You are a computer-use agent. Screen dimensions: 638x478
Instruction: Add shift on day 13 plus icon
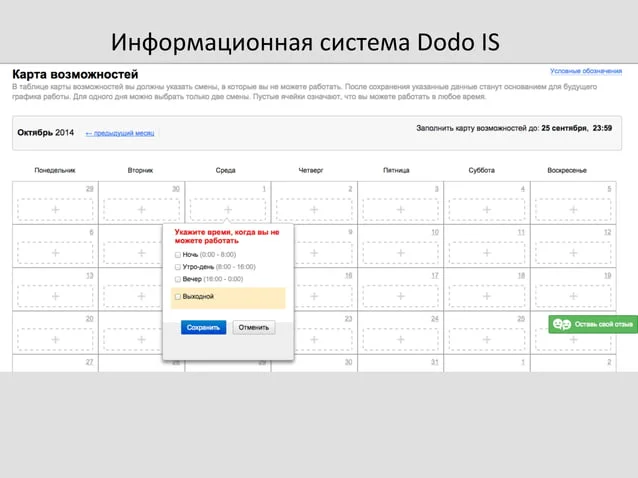[55, 296]
